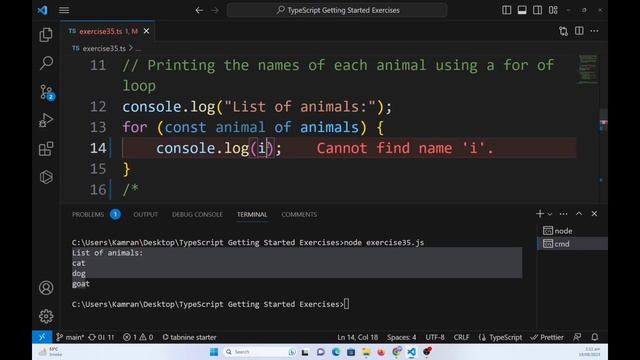Change file encoding via UTF-8
The height and width of the screenshot is (360, 640).
tap(435, 337)
